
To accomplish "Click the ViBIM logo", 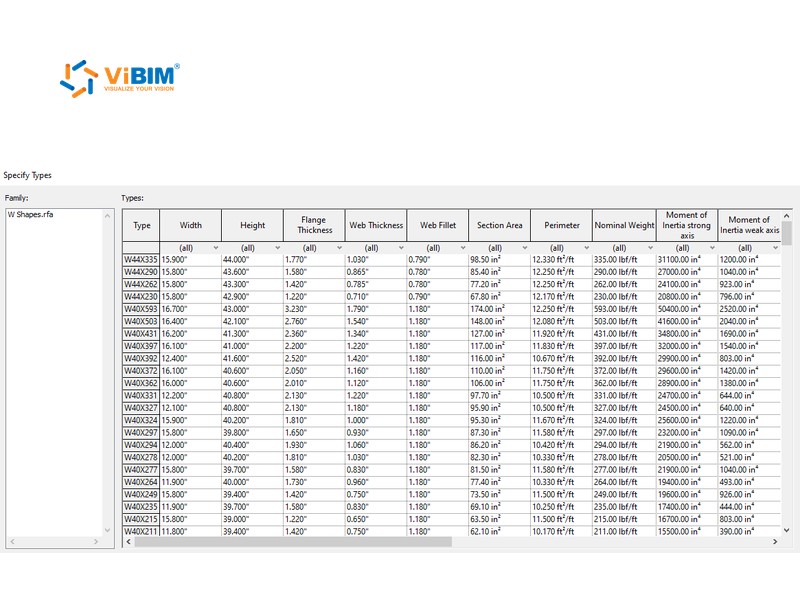I will (x=119, y=79).
